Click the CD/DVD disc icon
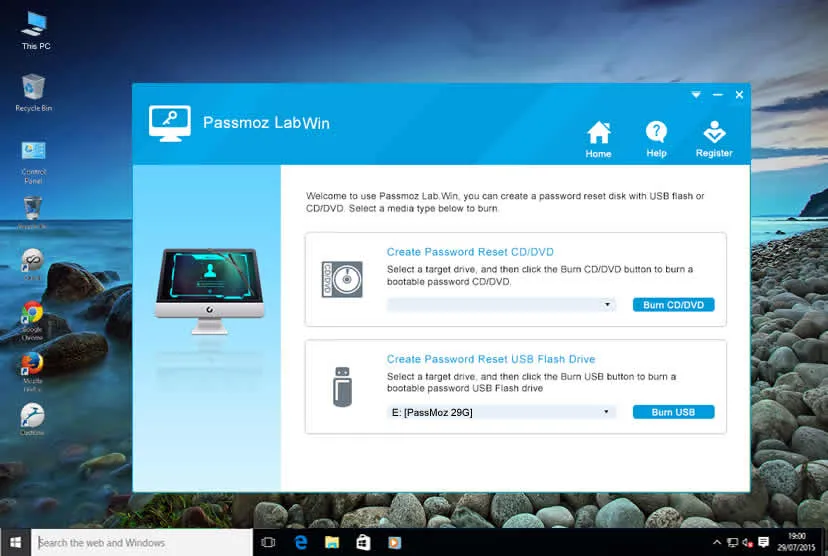828x556 pixels. tap(342, 279)
